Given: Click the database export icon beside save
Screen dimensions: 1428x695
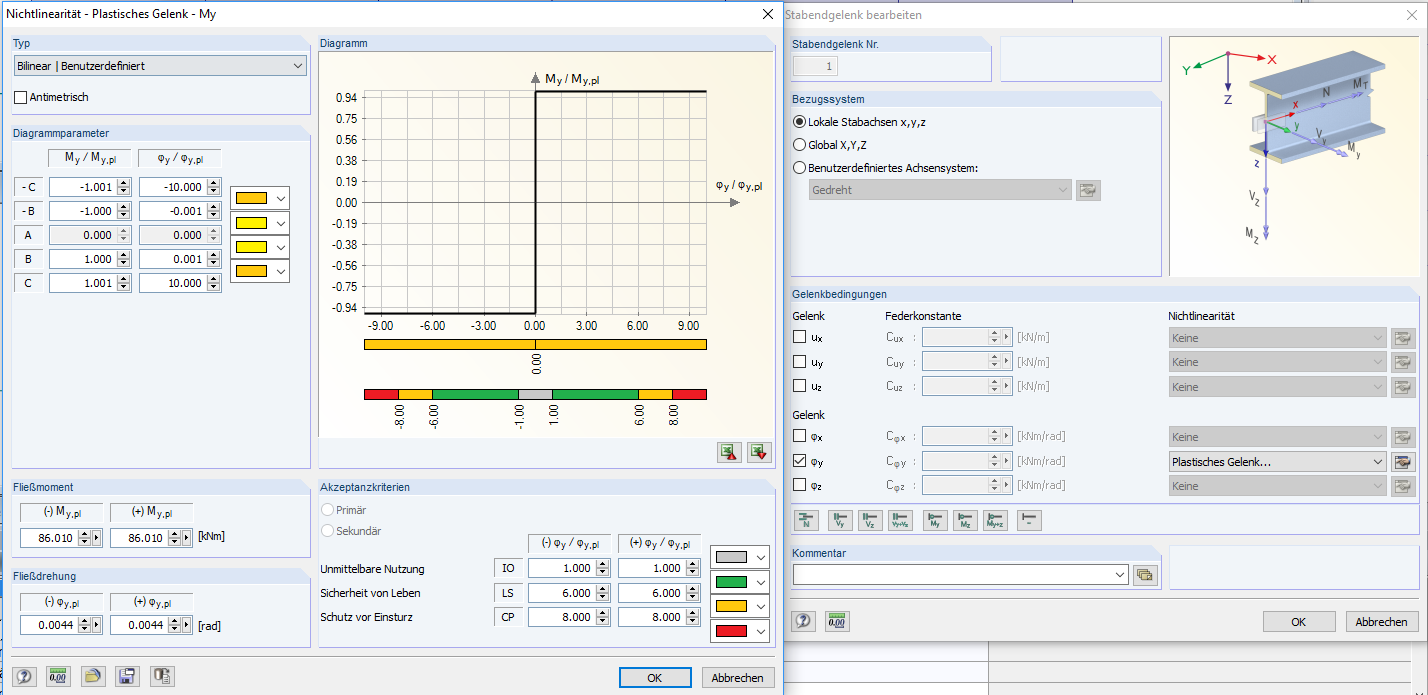Looking at the screenshot, I should coord(162,676).
